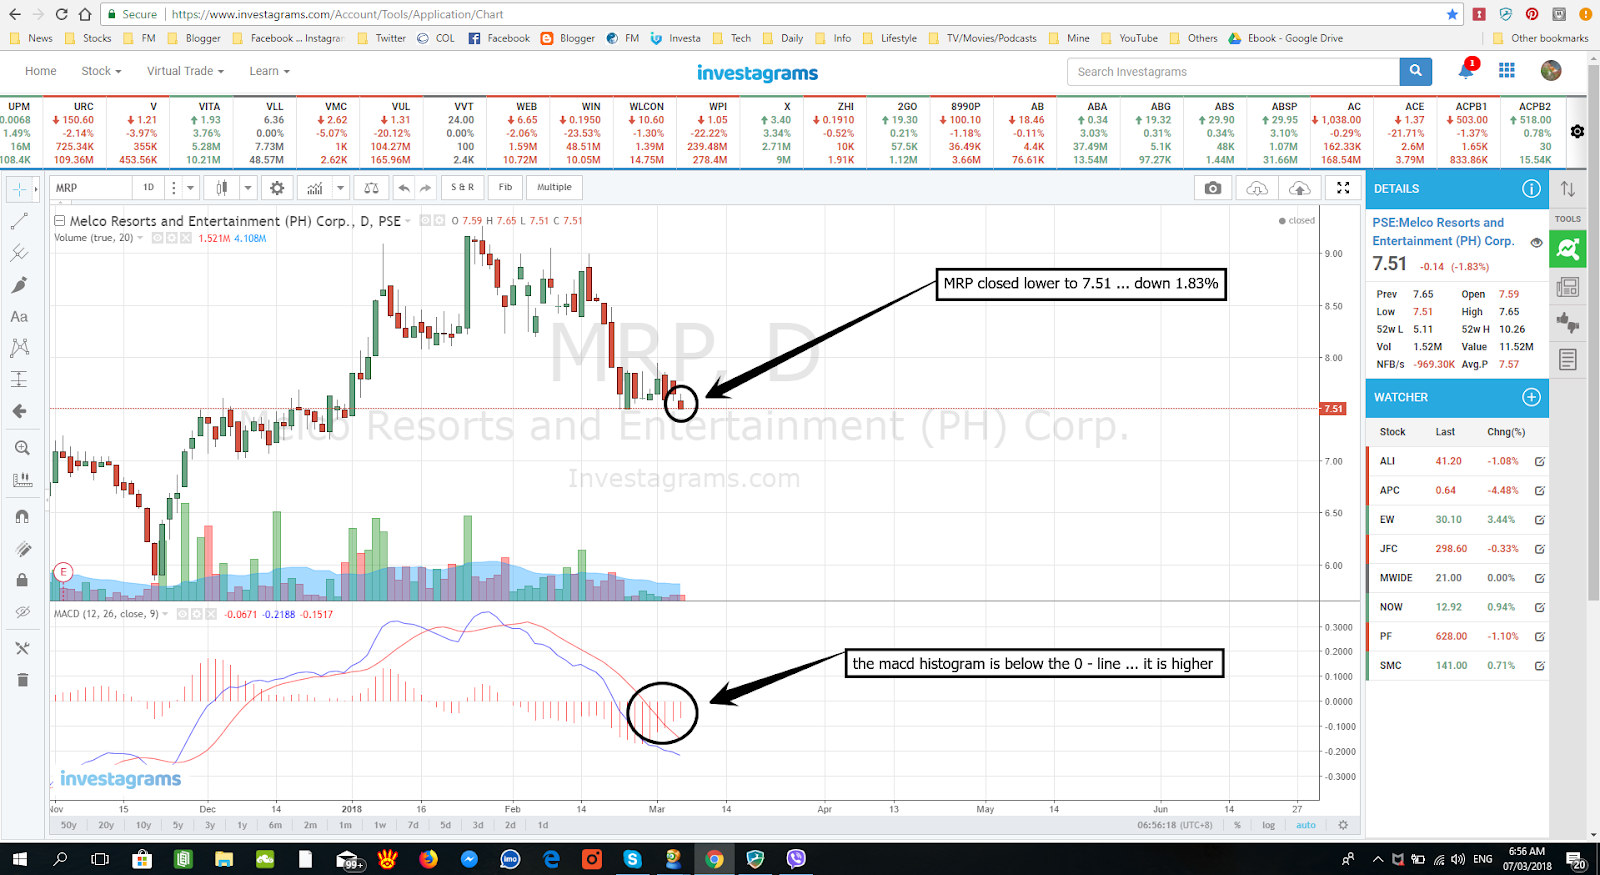Click the blue search button
The height and width of the screenshot is (875, 1600).
(1415, 72)
